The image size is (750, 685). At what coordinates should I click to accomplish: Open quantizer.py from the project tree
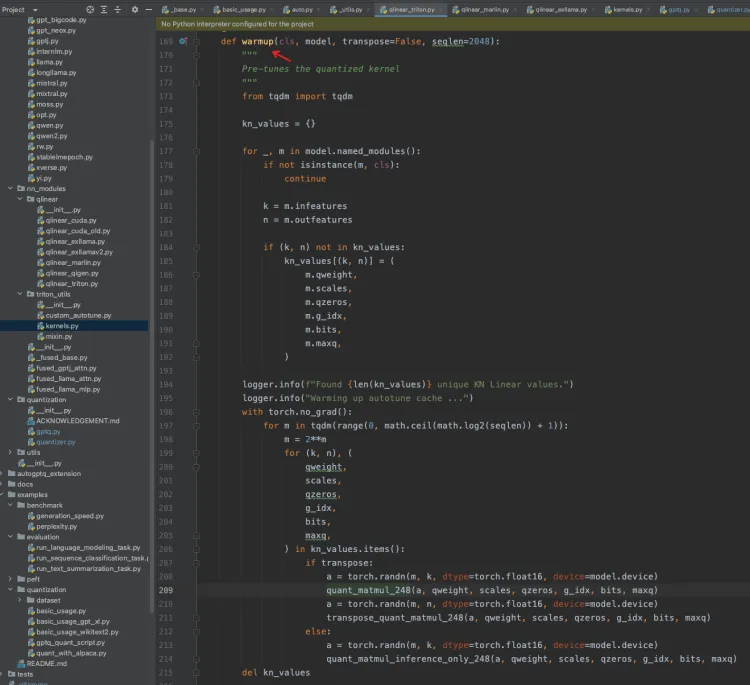[56, 441]
